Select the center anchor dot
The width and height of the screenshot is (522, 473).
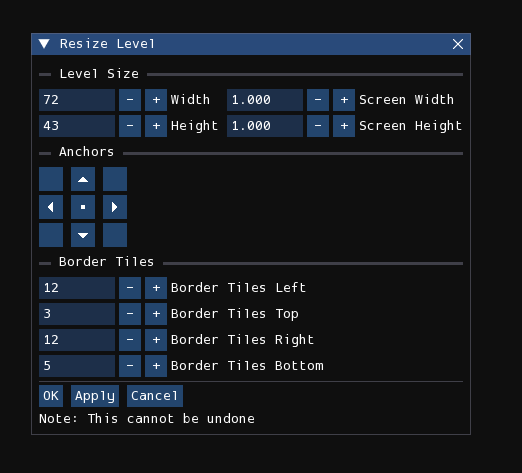[x=83, y=207]
